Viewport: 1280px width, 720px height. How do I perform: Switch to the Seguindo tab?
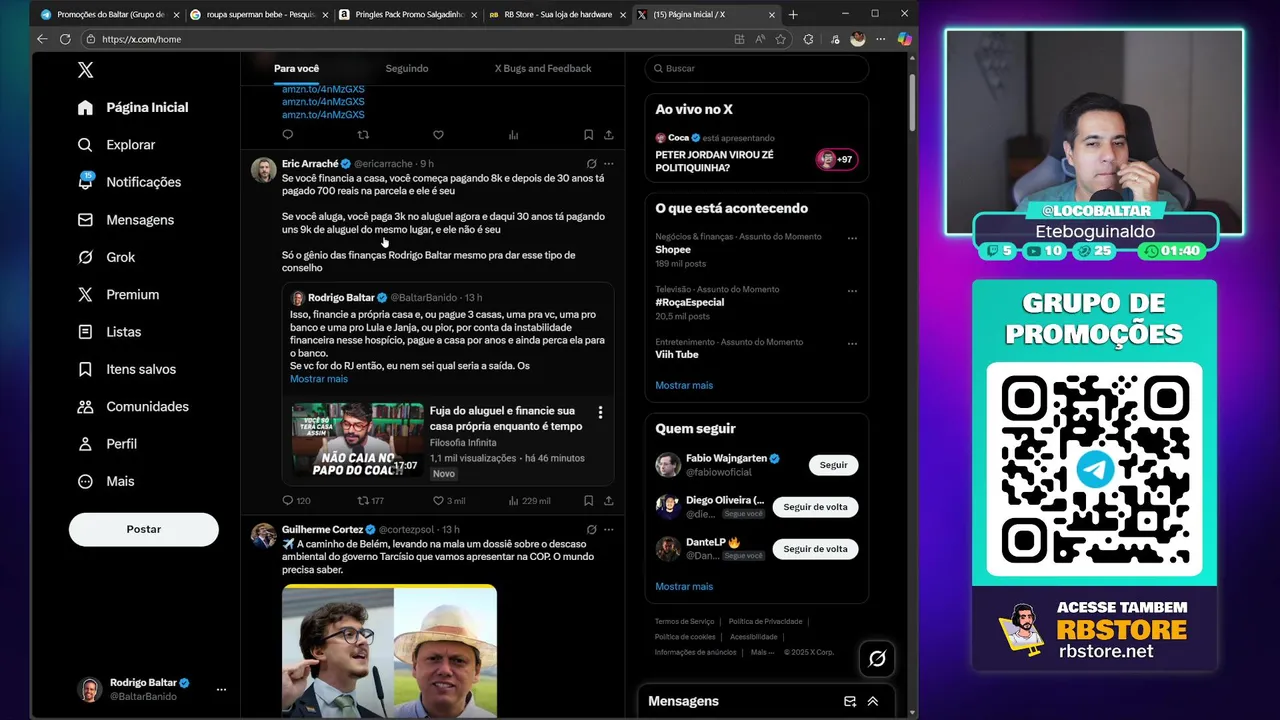point(407,68)
